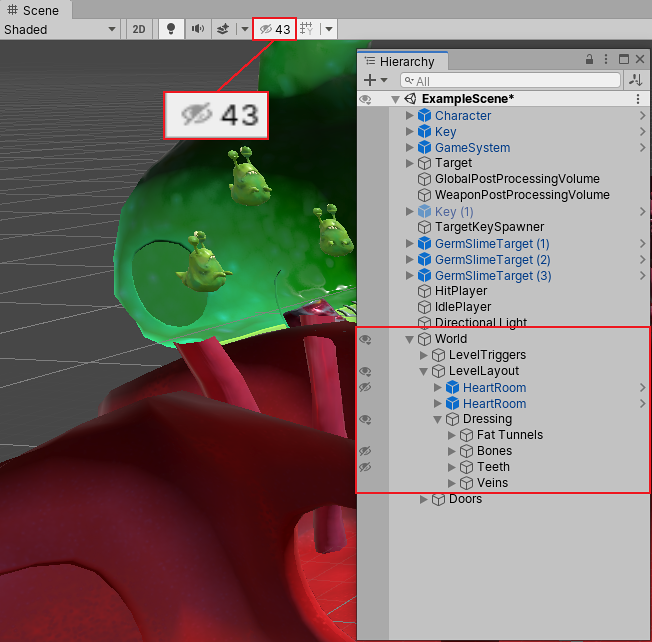The height and width of the screenshot is (642, 652).
Task: Select Fat Tunnels cube icon
Action: click(466, 435)
